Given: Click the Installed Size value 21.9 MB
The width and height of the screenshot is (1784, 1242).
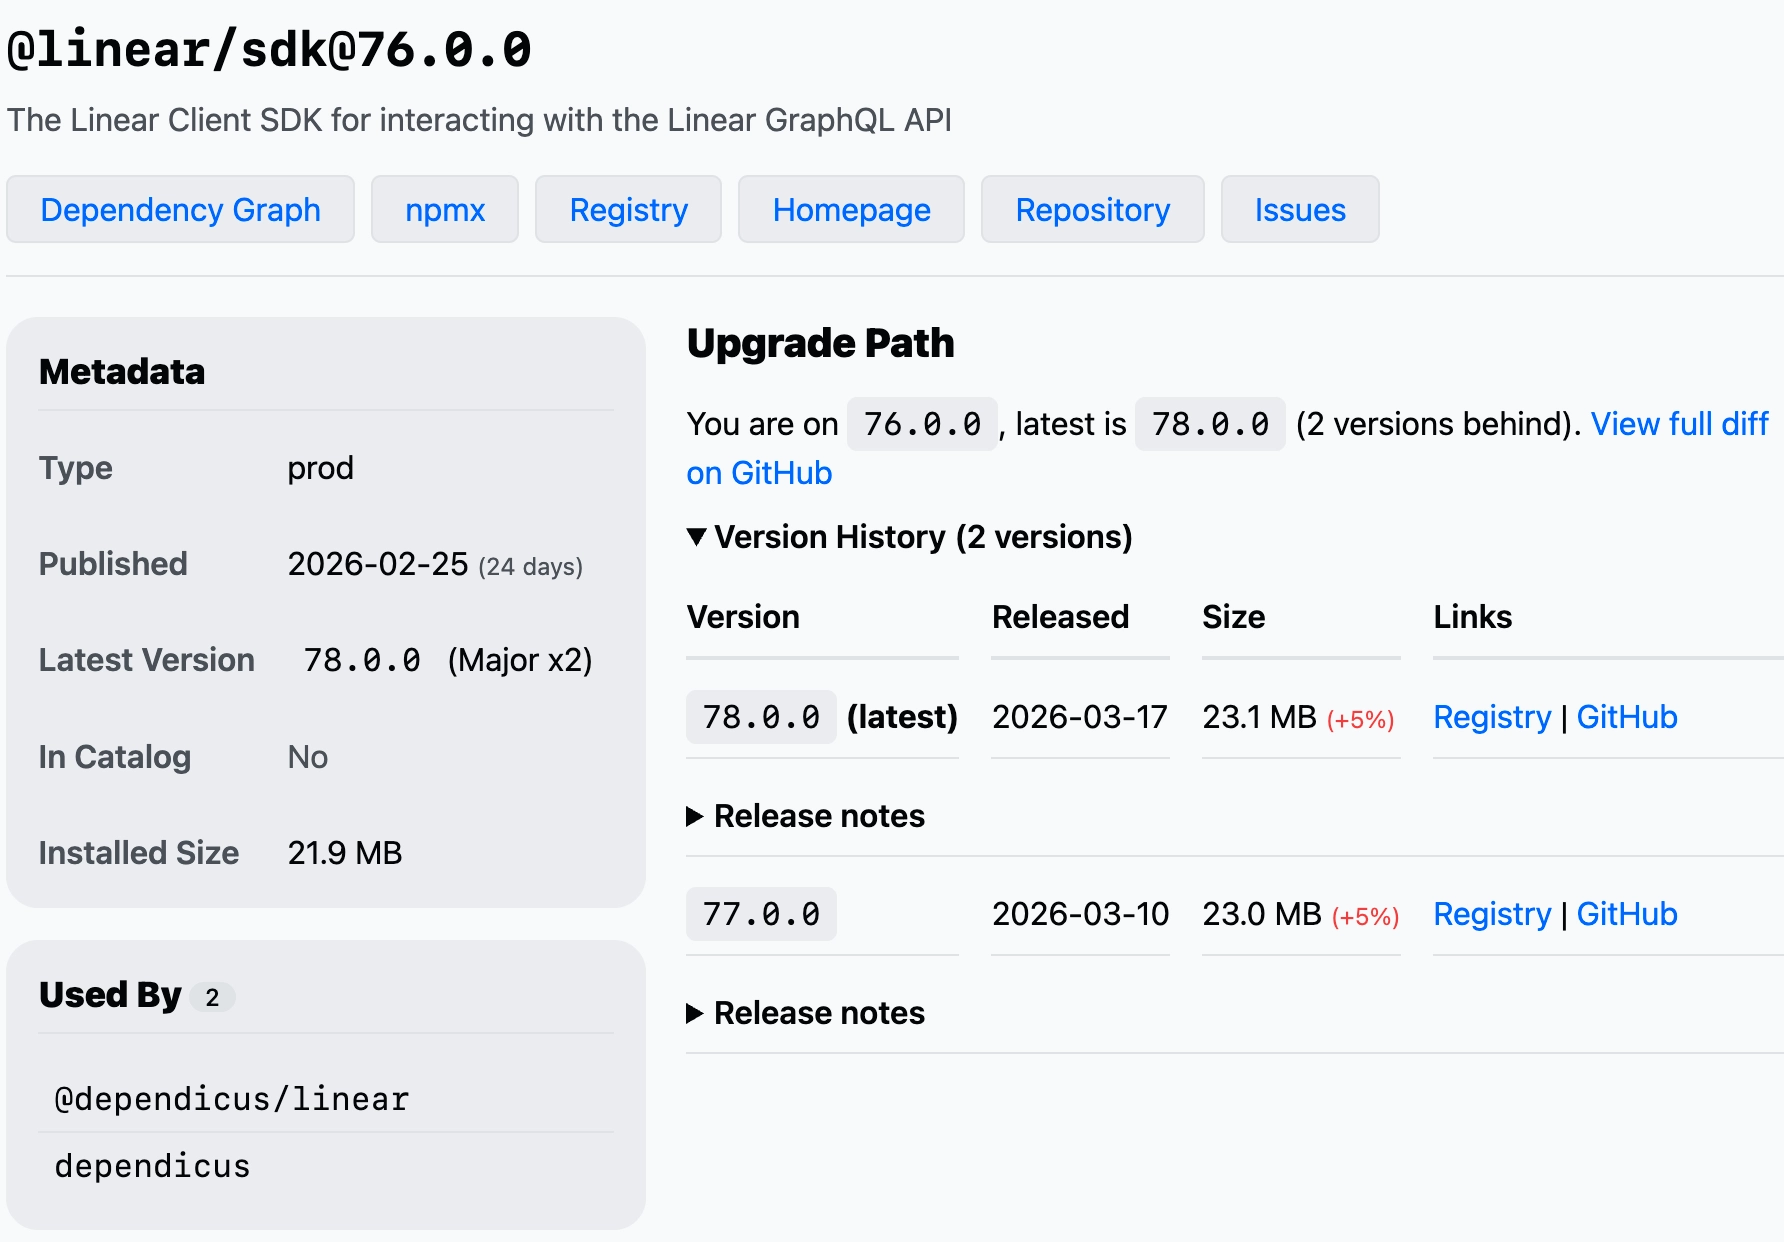Looking at the screenshot, I should [345, 853].
